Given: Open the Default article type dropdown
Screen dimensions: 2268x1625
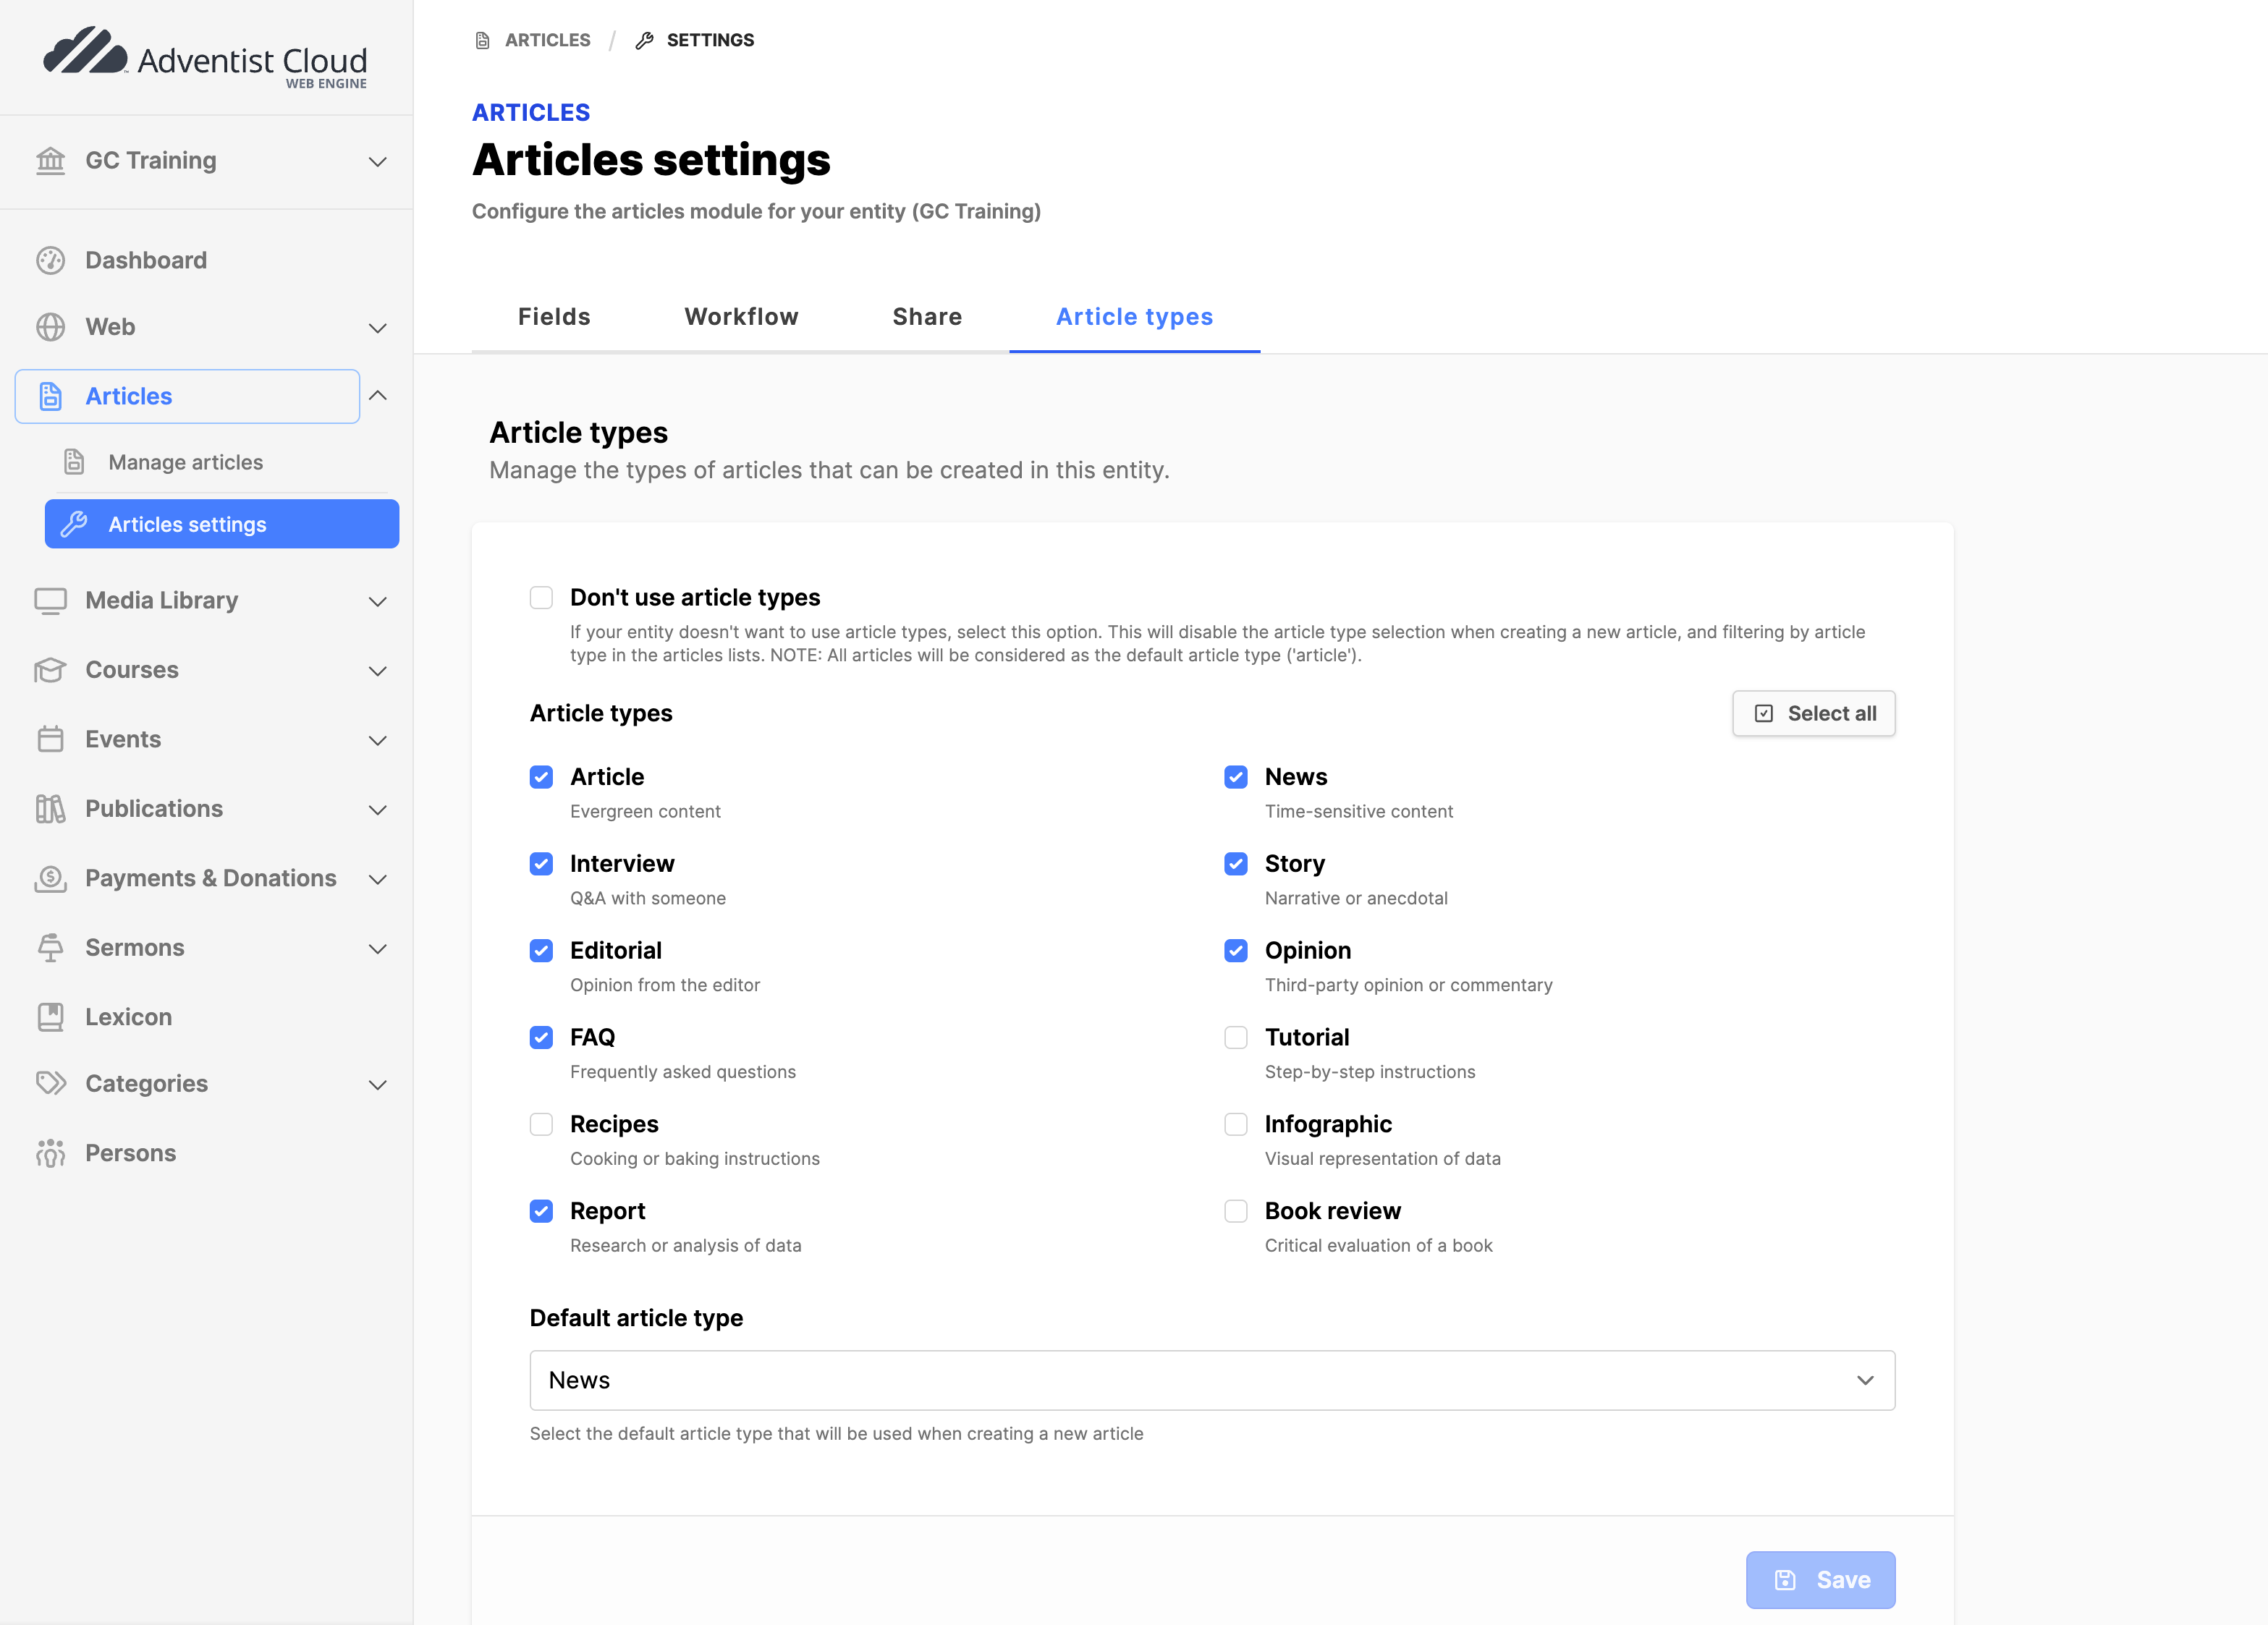Looking at the screenshot, I should (1212, 1380).
